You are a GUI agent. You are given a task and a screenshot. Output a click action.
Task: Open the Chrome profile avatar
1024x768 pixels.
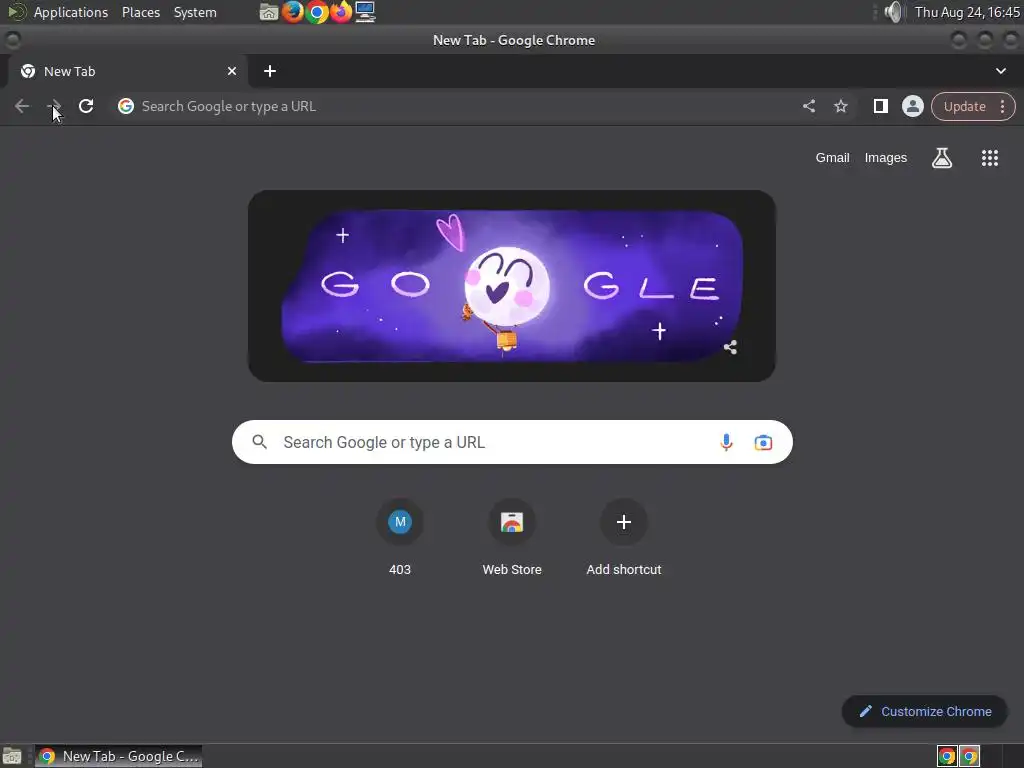(x=912, y=106)
